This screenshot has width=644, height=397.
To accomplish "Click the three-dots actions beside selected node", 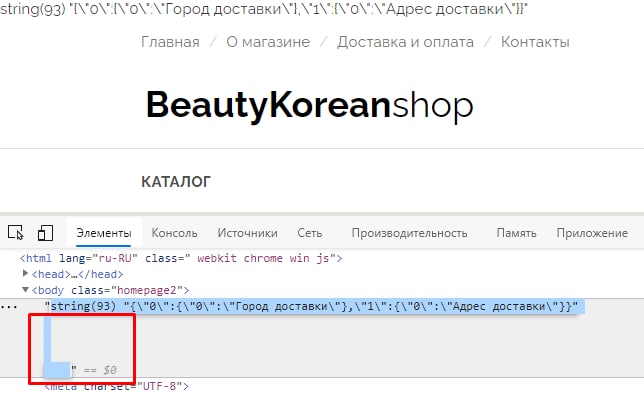I will click(9, 307).
